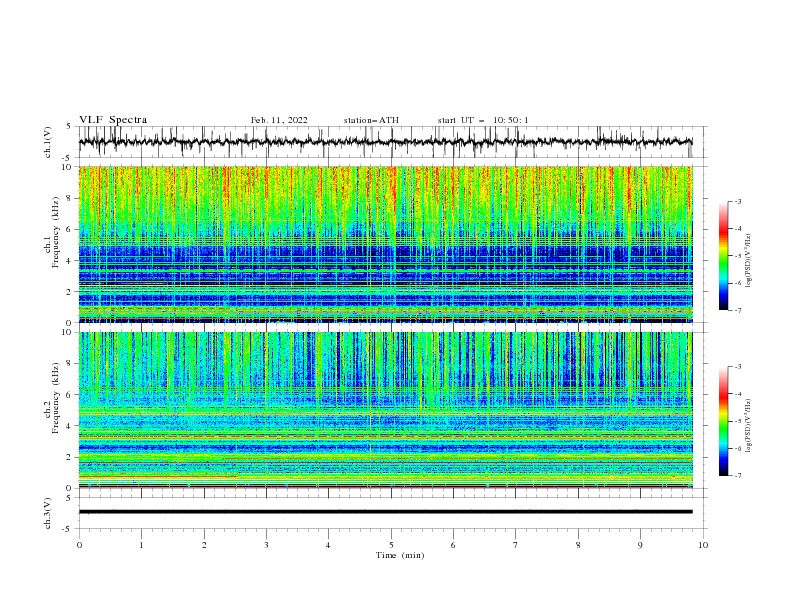The width and height of the screenshot is (792, 612).
Task: Click the ch.3 voltage trace bar
Action: coord(385,512)
